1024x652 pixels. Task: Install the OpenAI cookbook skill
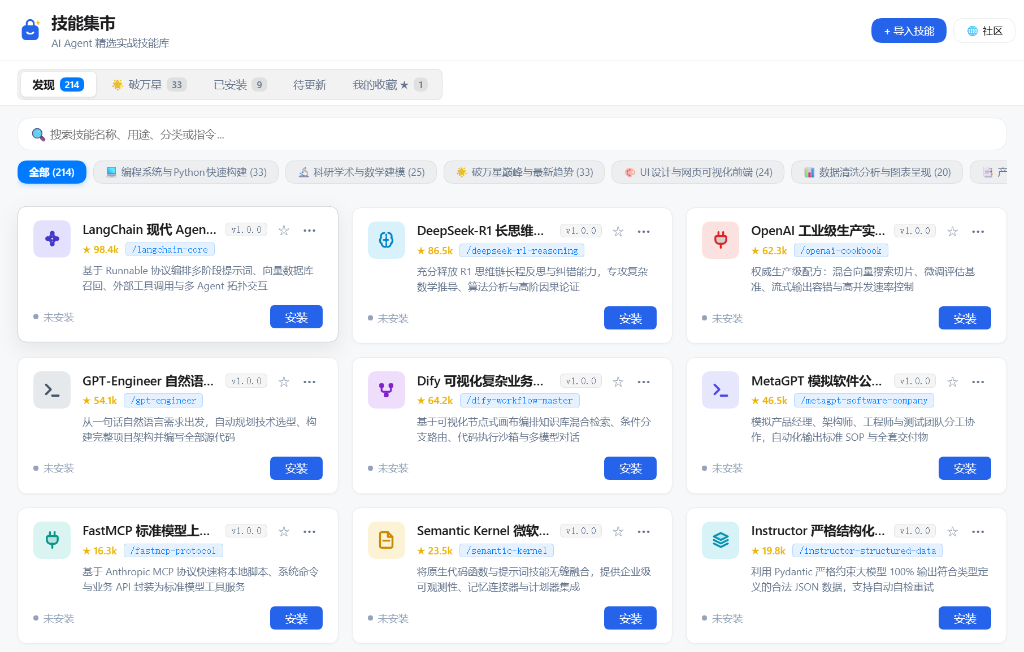pos(965,318)
